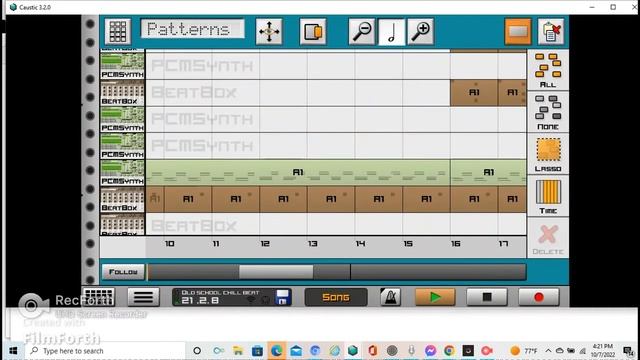The height and width of the screenshot is (360, 640).
Task: Choose None to deselect patterns
Action: (x=548, y=112)
